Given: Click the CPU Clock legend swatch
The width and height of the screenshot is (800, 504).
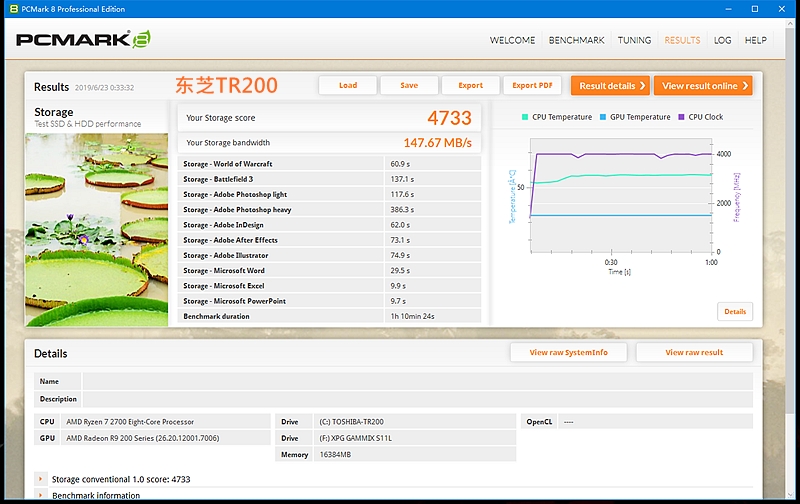Looking at the screenshot, I should 681,117.
